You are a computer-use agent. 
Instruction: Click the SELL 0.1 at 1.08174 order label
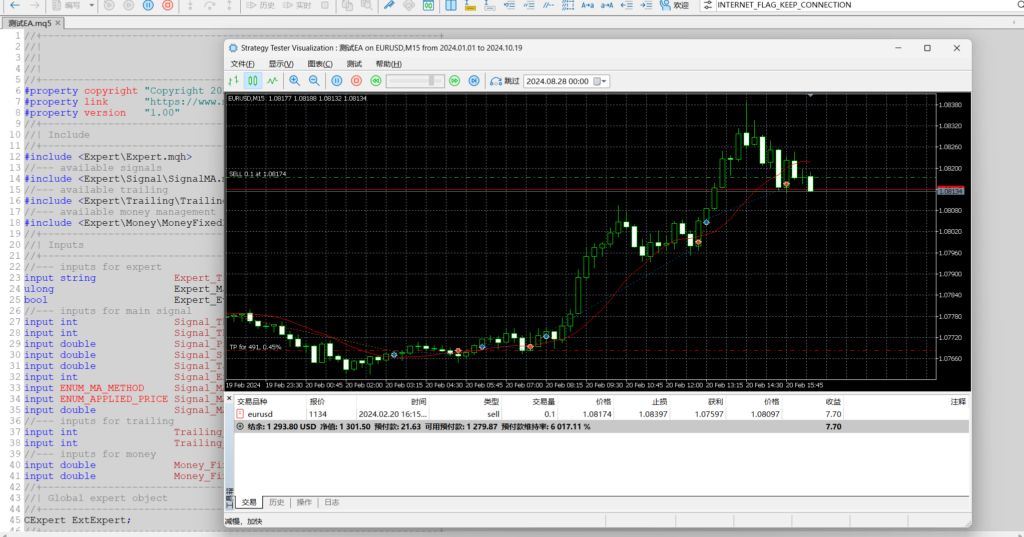(x=257, y=174)
